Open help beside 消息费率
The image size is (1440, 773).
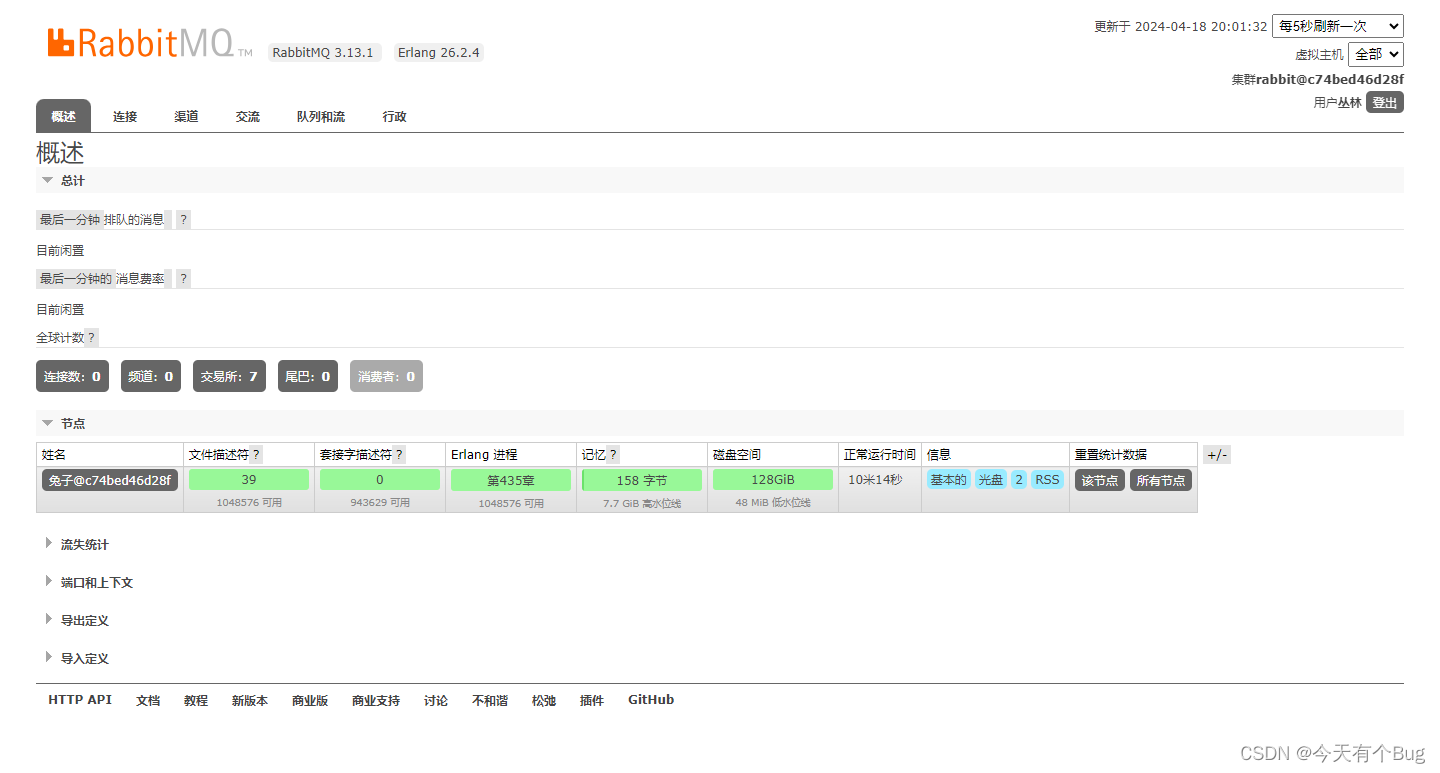tap(183, 278)
